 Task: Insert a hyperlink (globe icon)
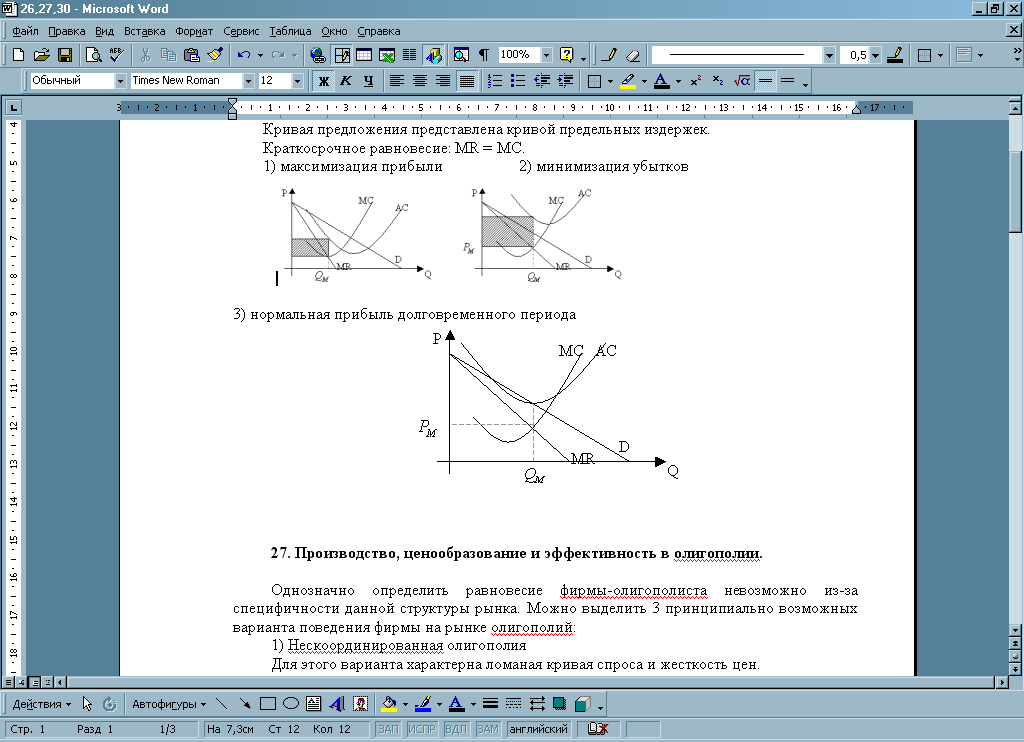317,55
